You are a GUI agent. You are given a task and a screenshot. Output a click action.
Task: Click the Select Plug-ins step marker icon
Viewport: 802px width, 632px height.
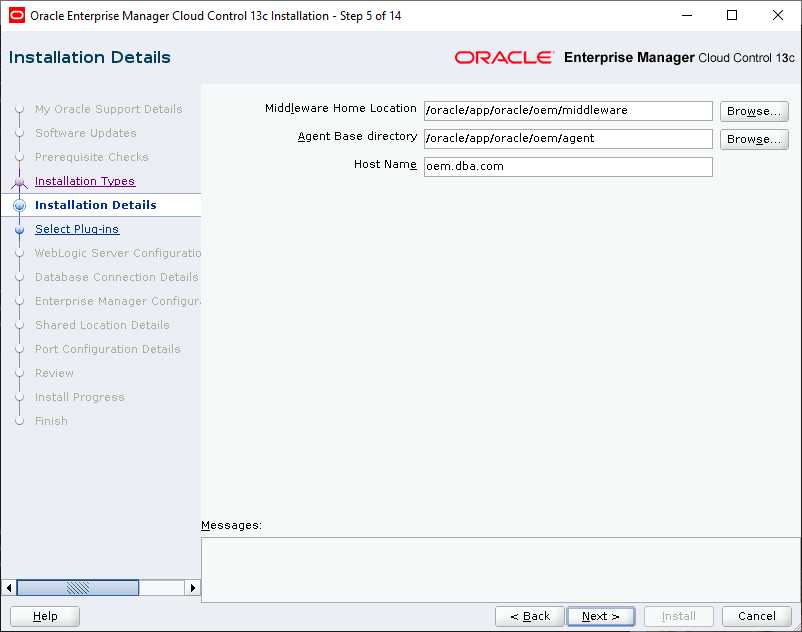pos(19,230)
